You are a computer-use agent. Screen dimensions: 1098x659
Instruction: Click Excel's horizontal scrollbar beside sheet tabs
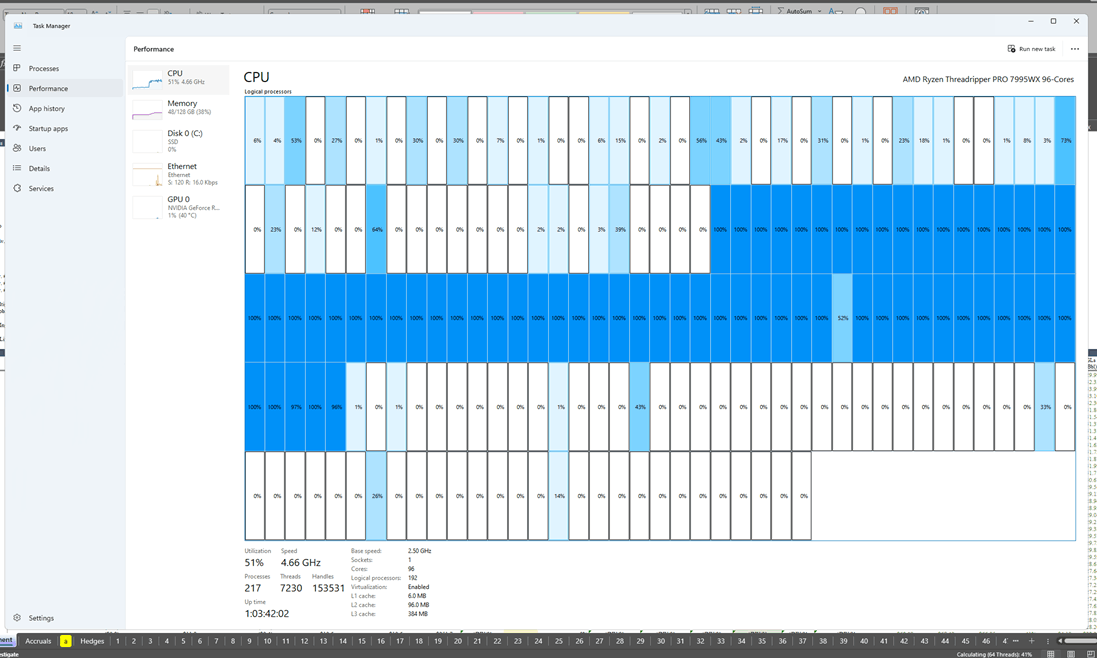(x=1077, y=641)
